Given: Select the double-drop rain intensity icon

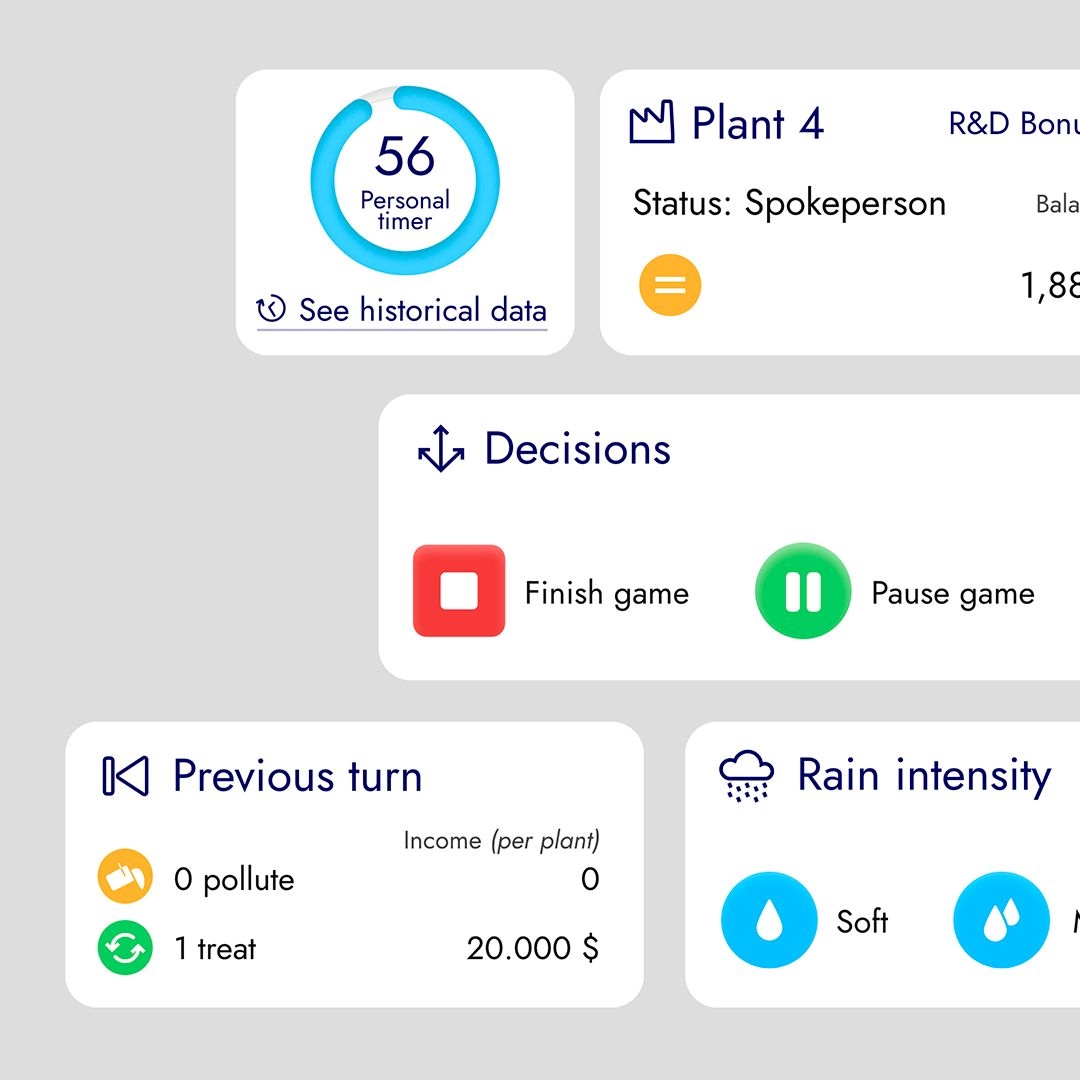Looking at the screenshot, I should (x=1001, y=920).
